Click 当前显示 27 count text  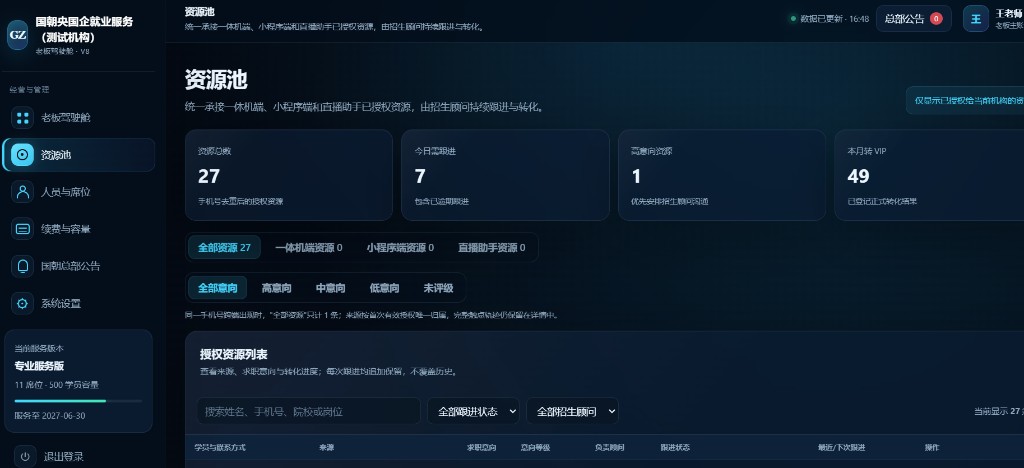coord(999,411)
